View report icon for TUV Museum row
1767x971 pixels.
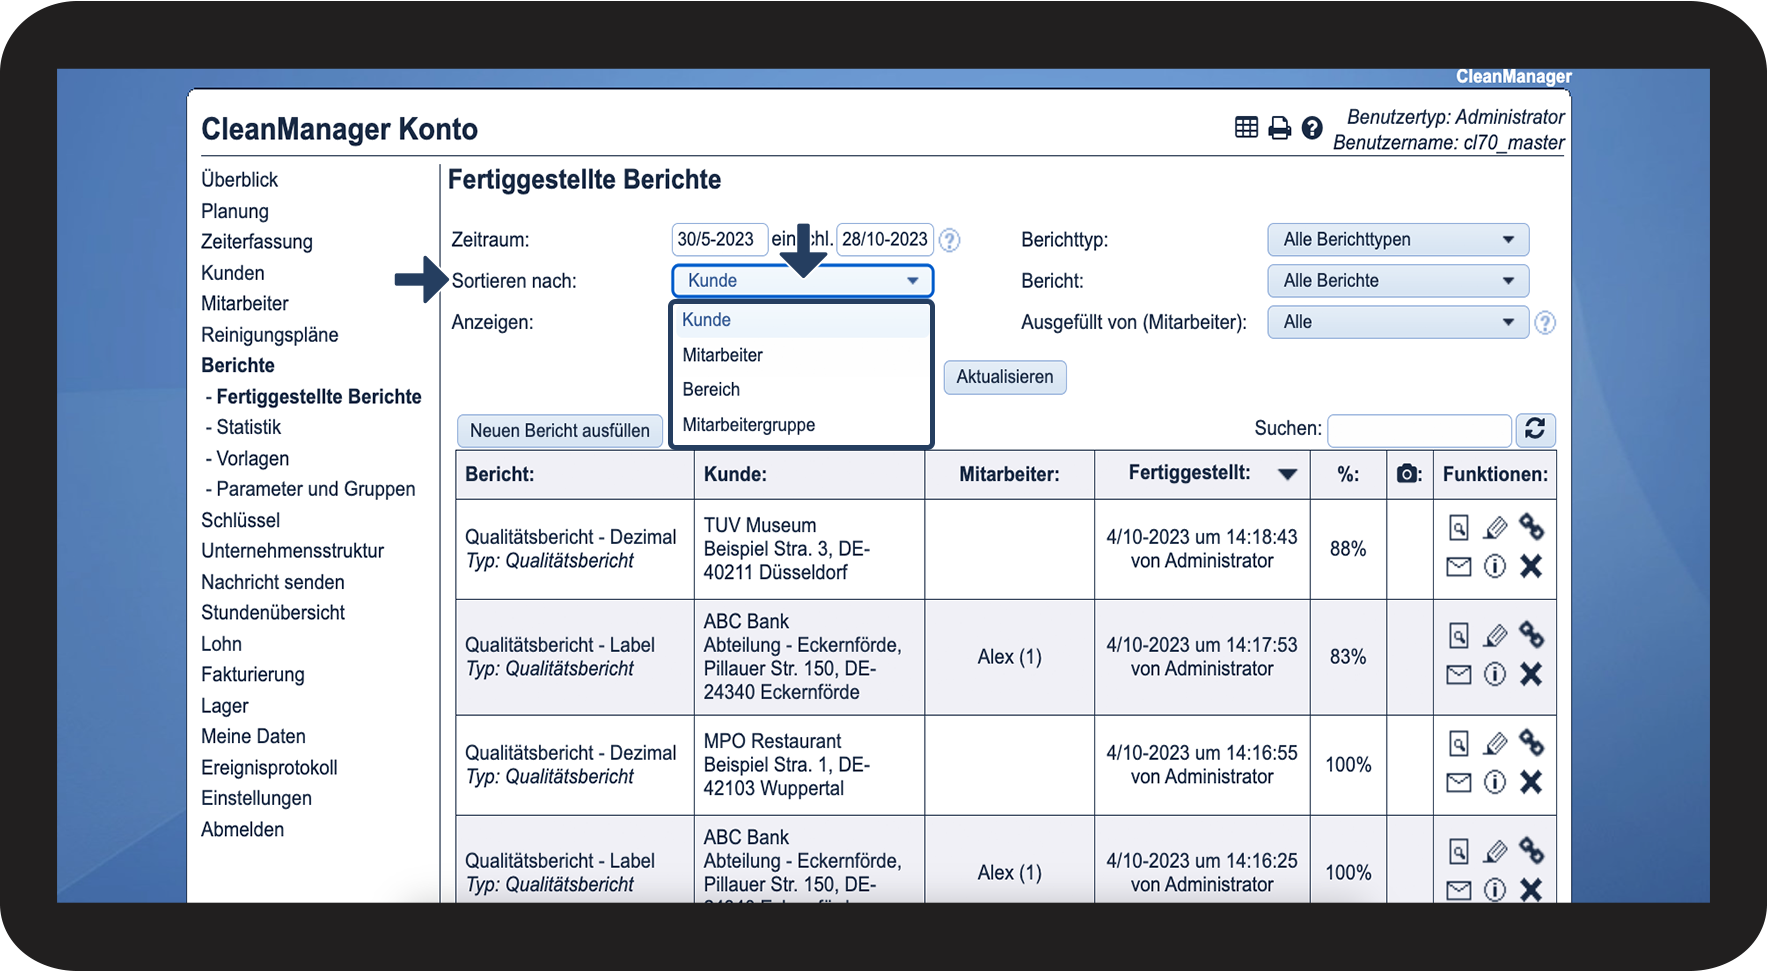[x=1459, y=527]
